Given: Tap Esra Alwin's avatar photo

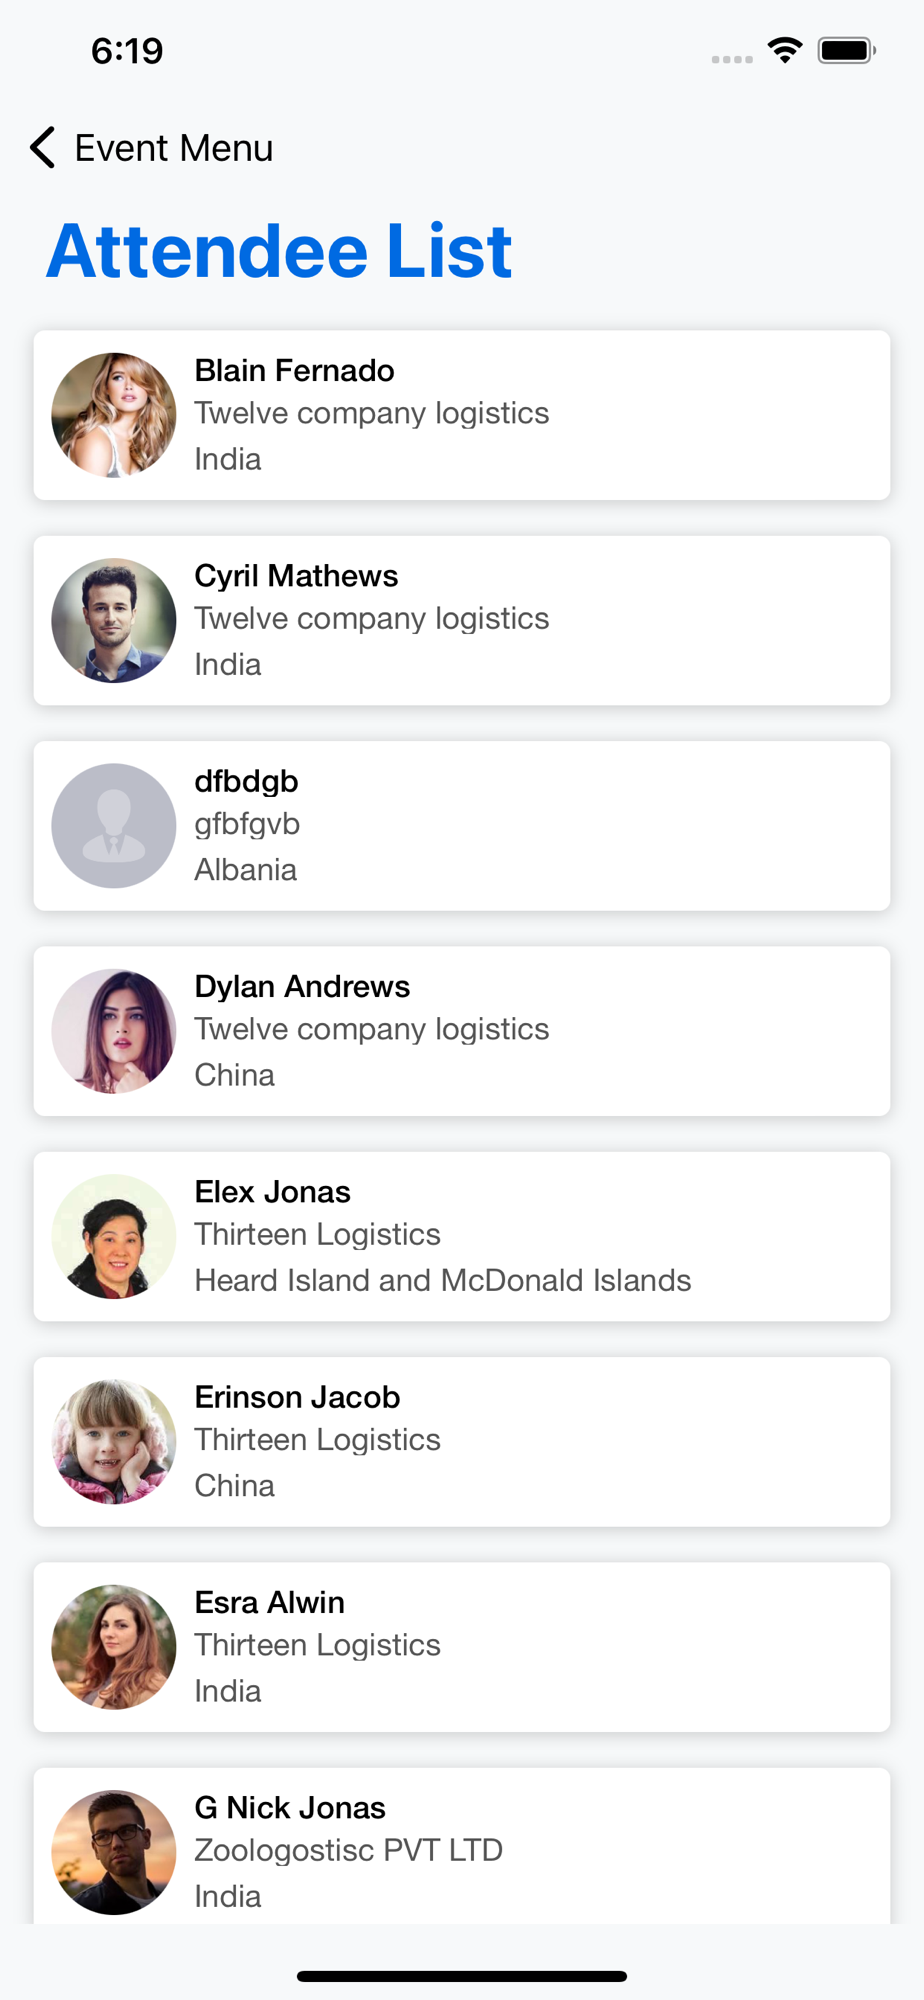Looking at the screenshot, I should pyautogui.click(x=114, y=1647).
